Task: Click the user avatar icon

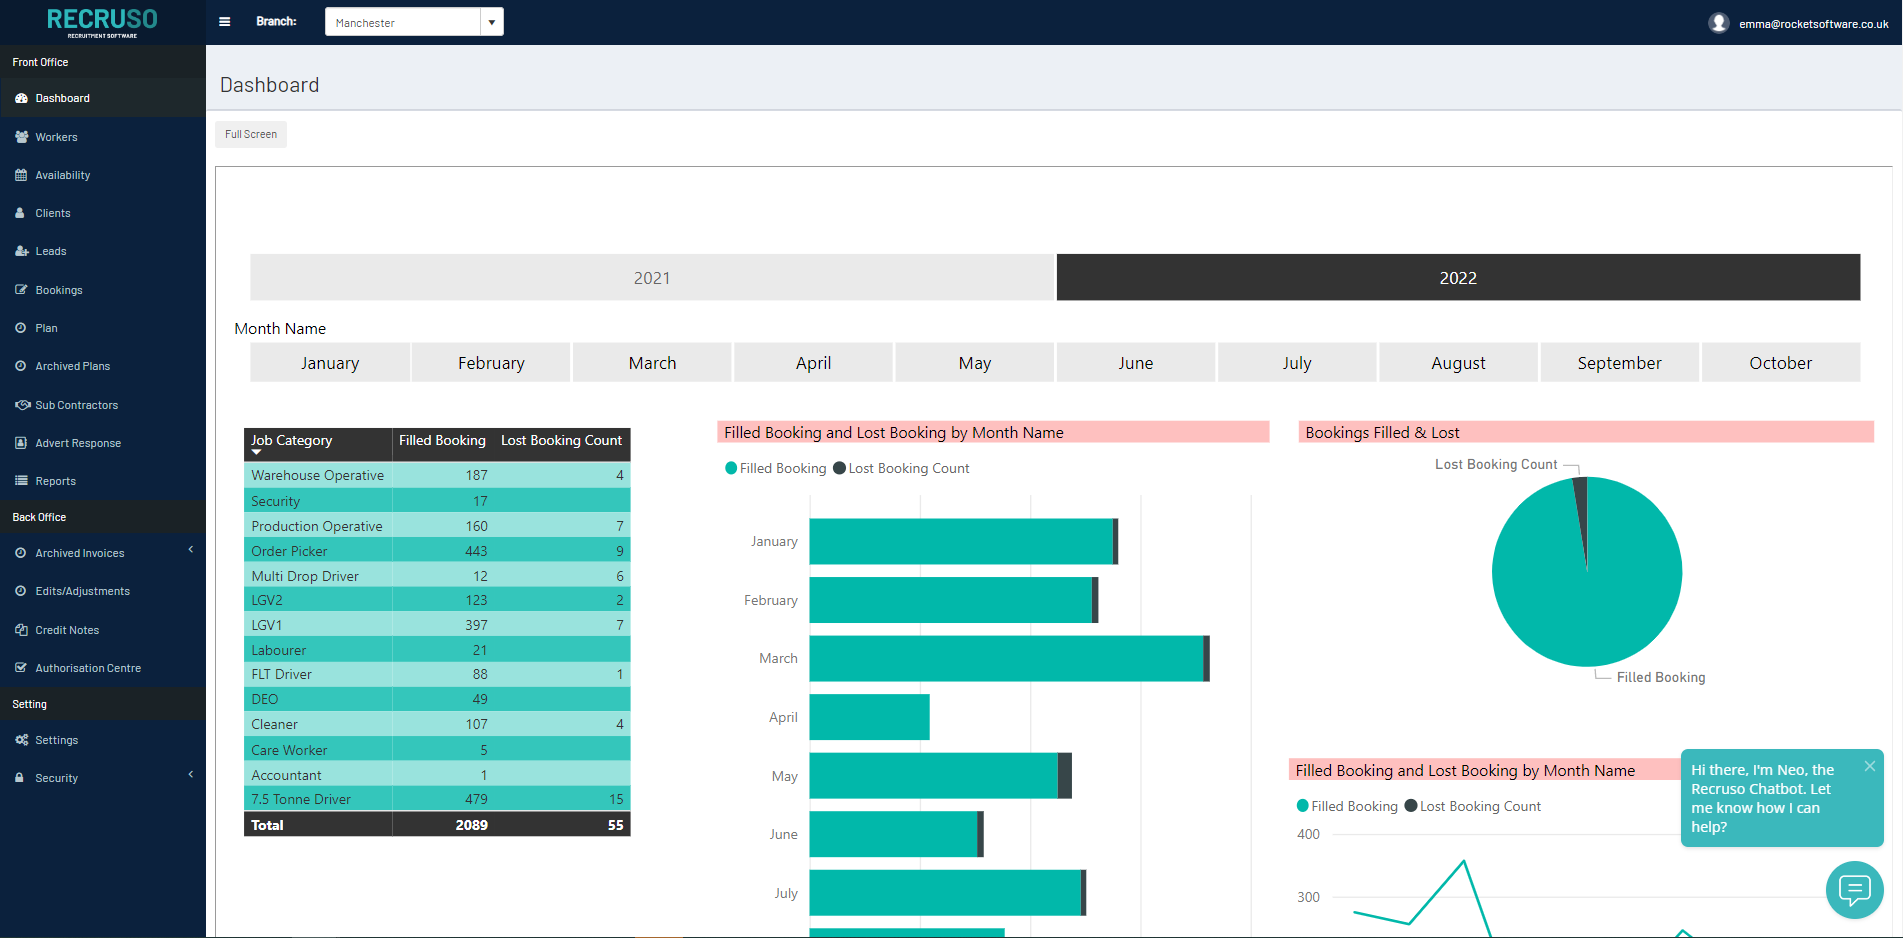Action: (x=1719, y=23)
